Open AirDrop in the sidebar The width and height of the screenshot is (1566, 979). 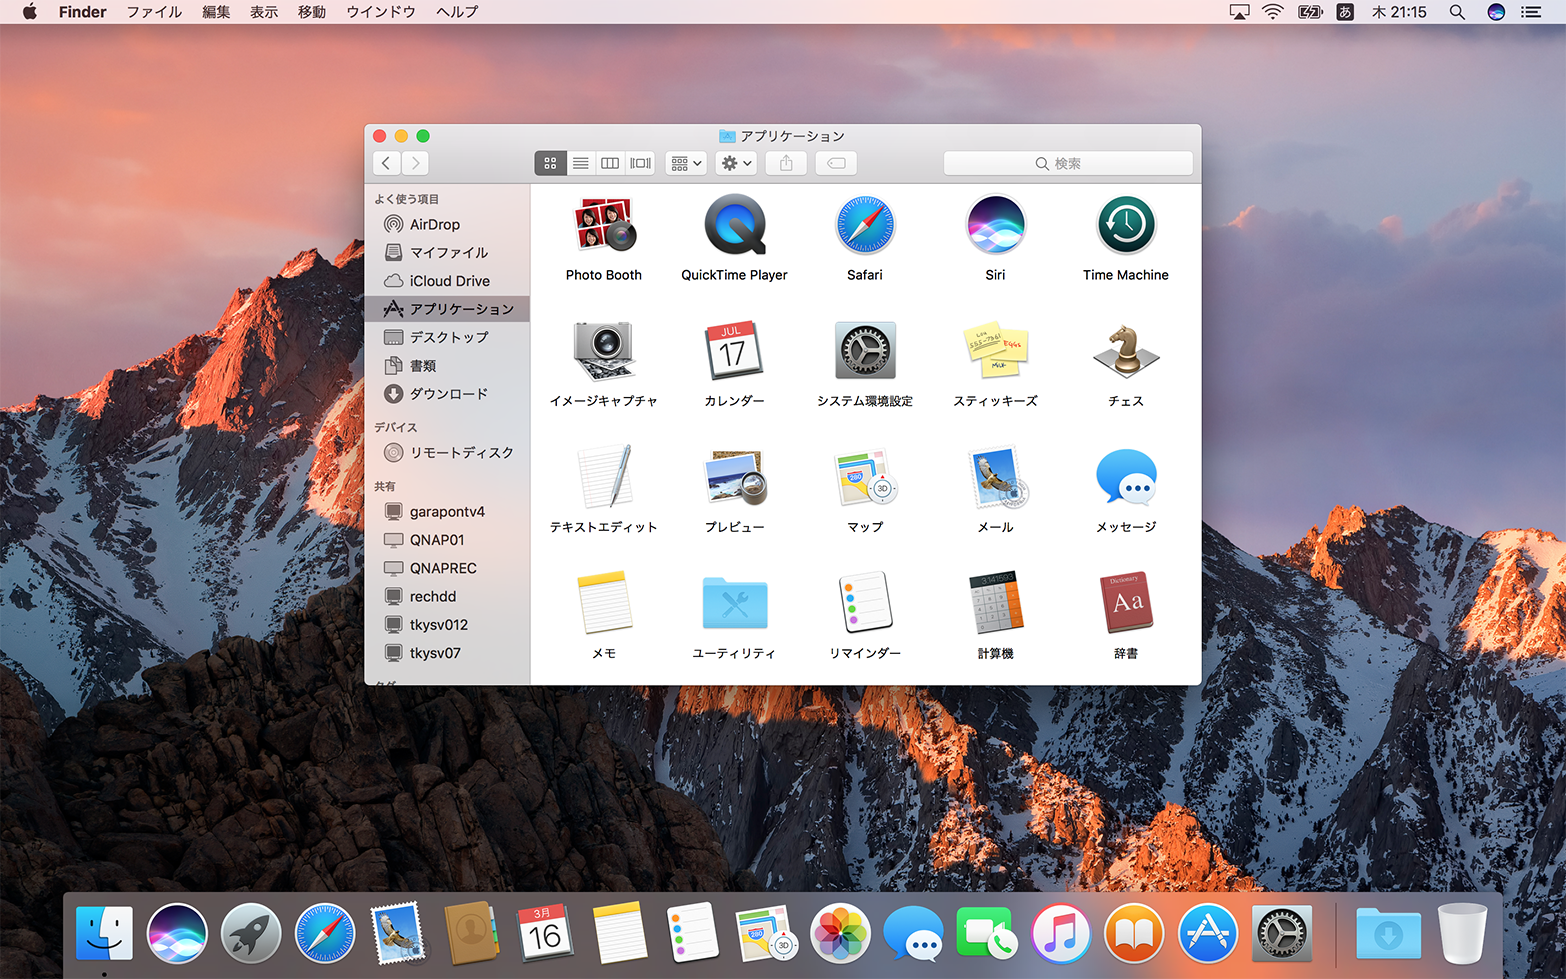coord(447,224)
